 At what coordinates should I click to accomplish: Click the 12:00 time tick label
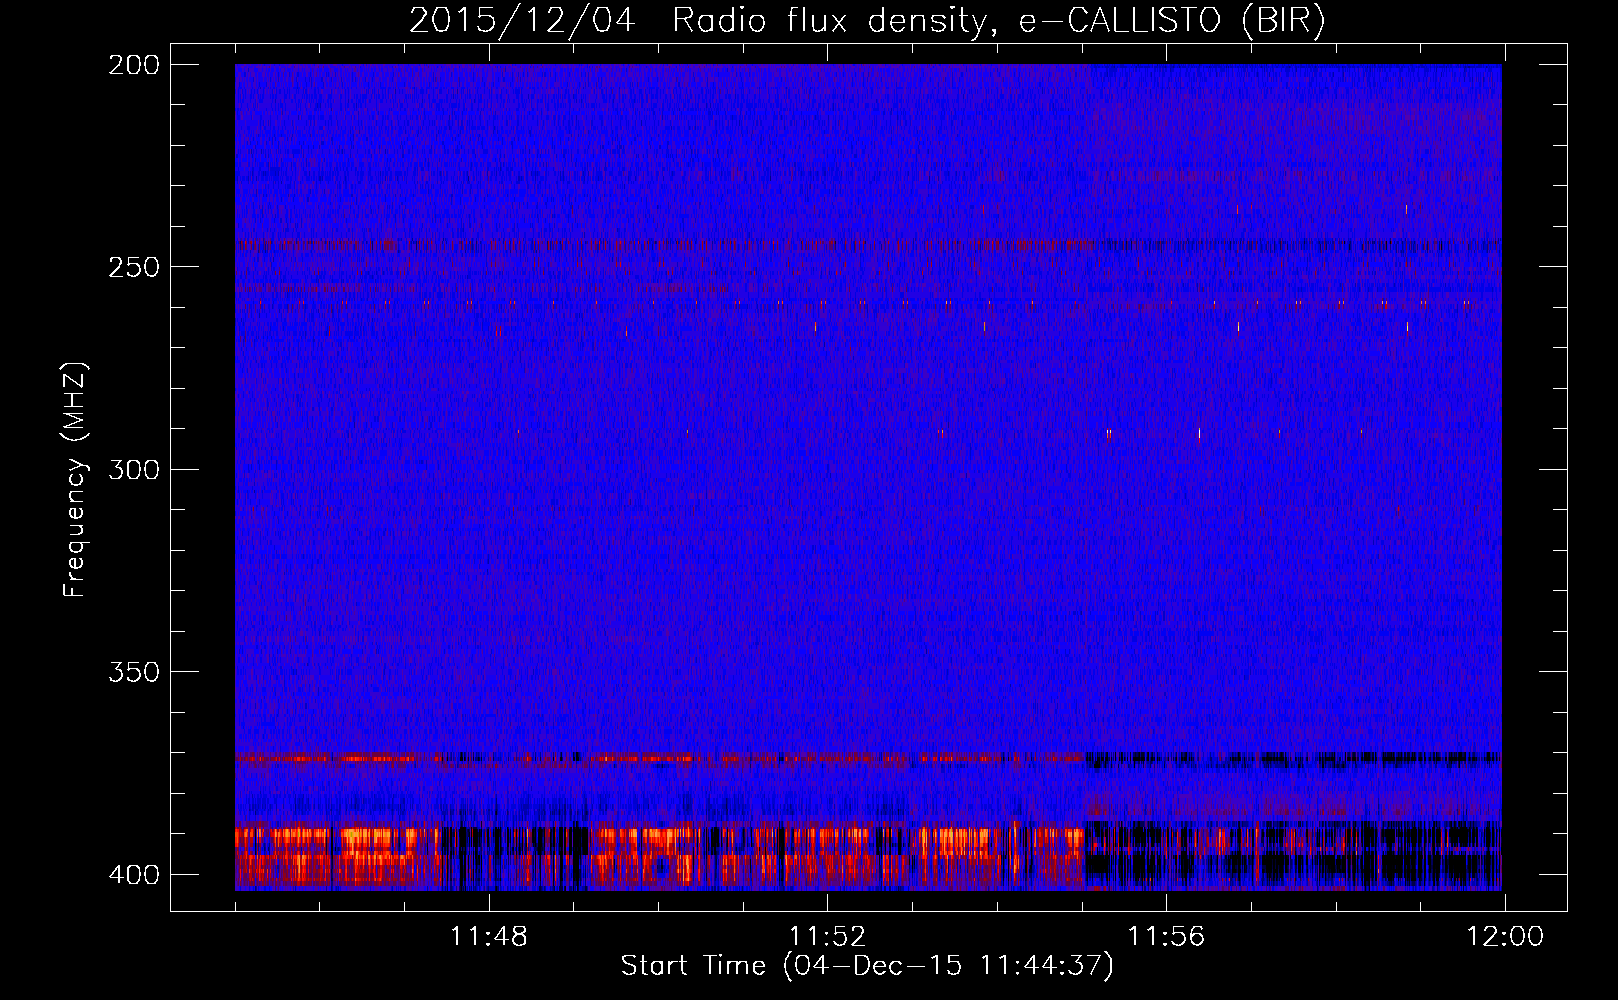(x=1505, y=937)
